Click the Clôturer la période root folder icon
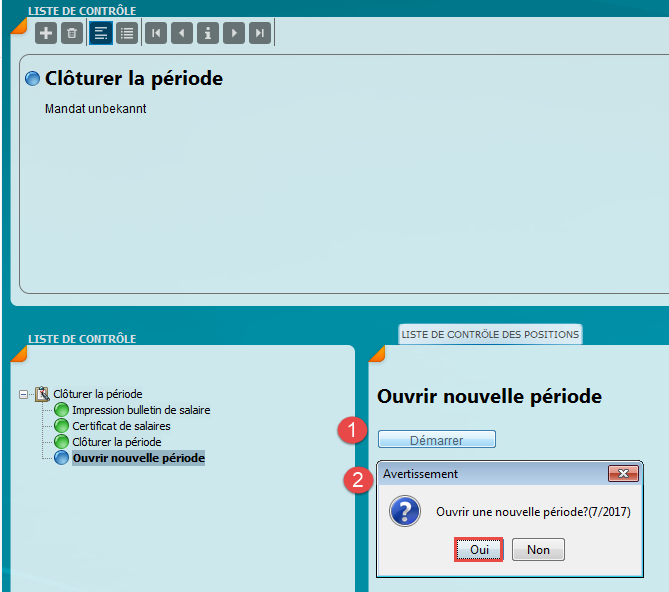The image size is (669, 592). tap(42, 394)
